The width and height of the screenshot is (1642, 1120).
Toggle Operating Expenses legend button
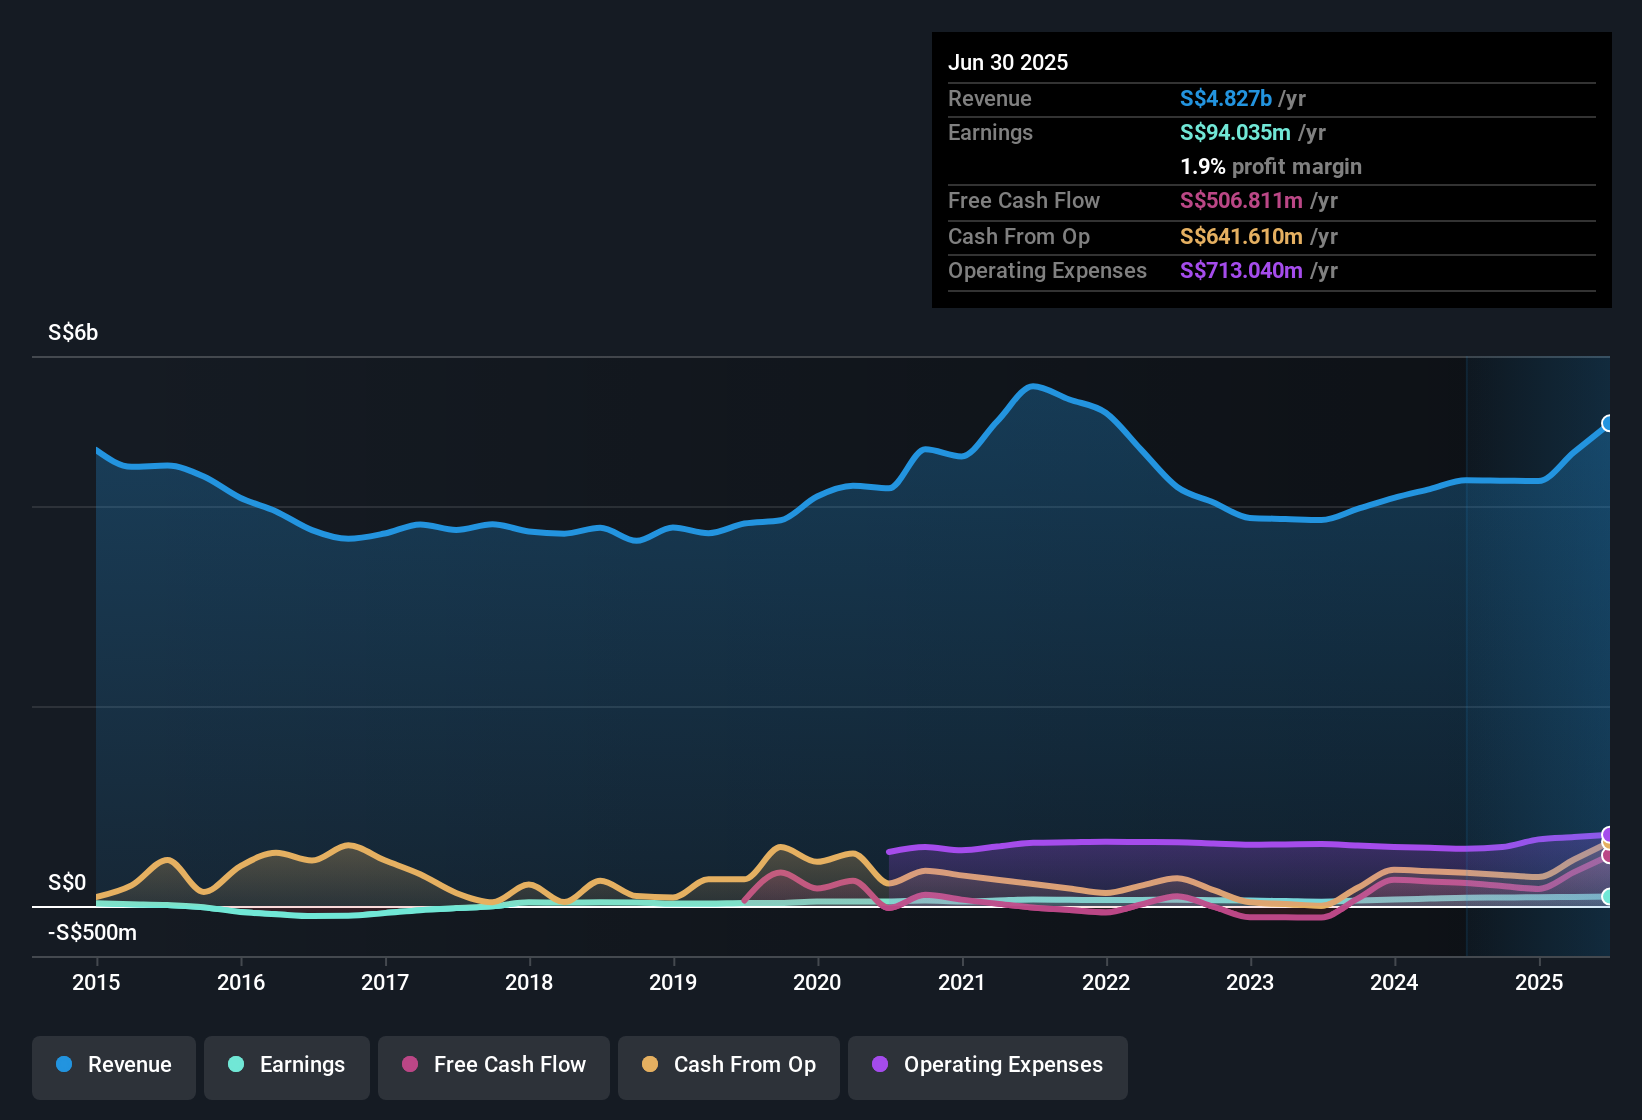pos(988,1065)
